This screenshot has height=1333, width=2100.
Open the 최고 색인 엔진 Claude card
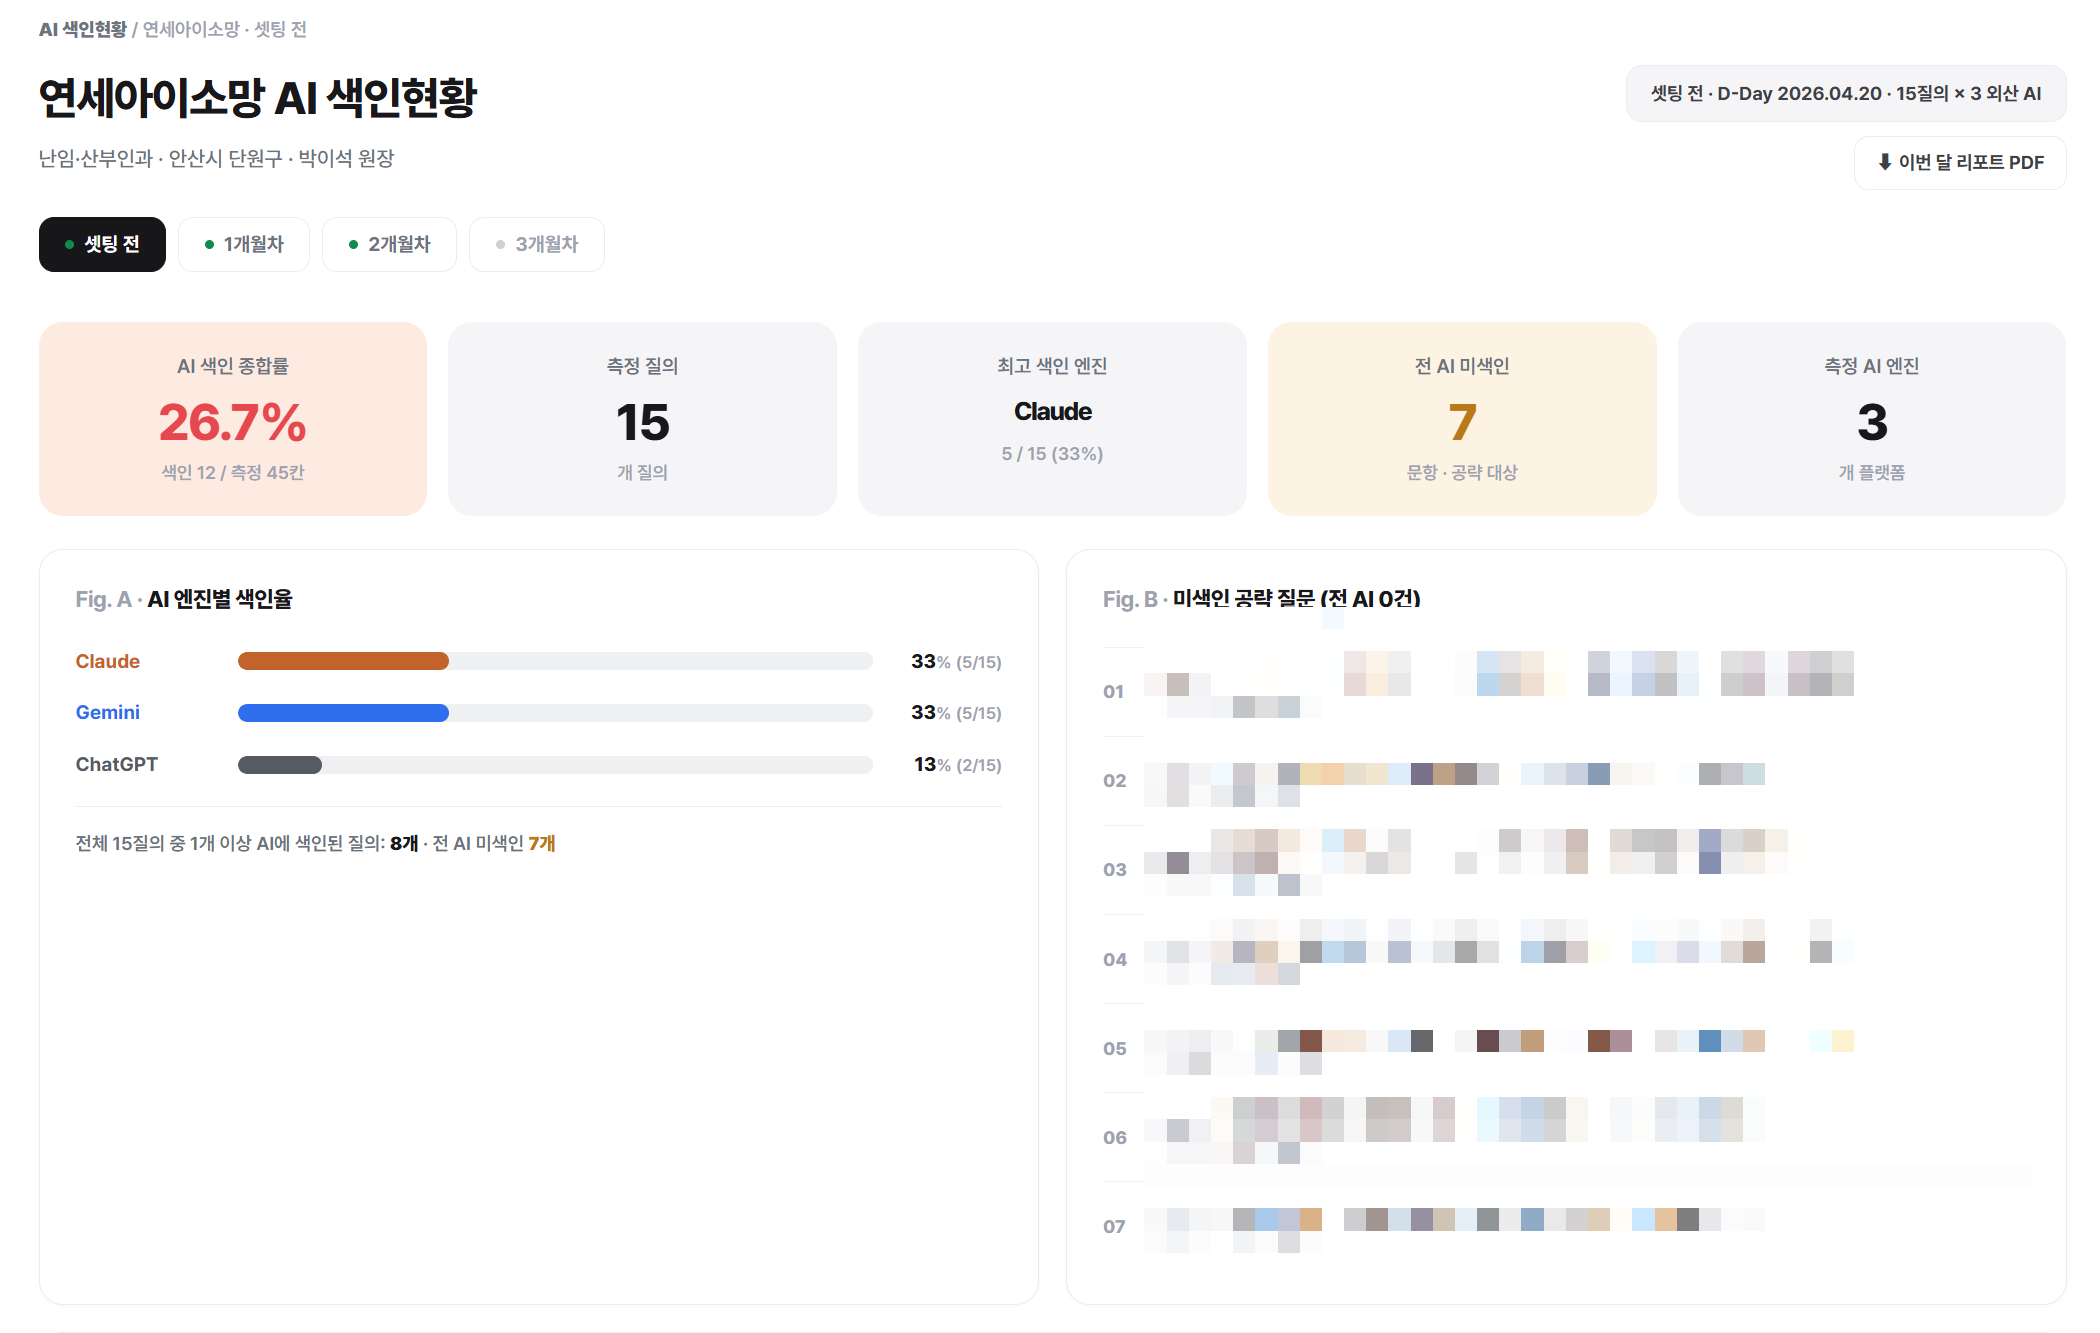(x=1052, y=418)
